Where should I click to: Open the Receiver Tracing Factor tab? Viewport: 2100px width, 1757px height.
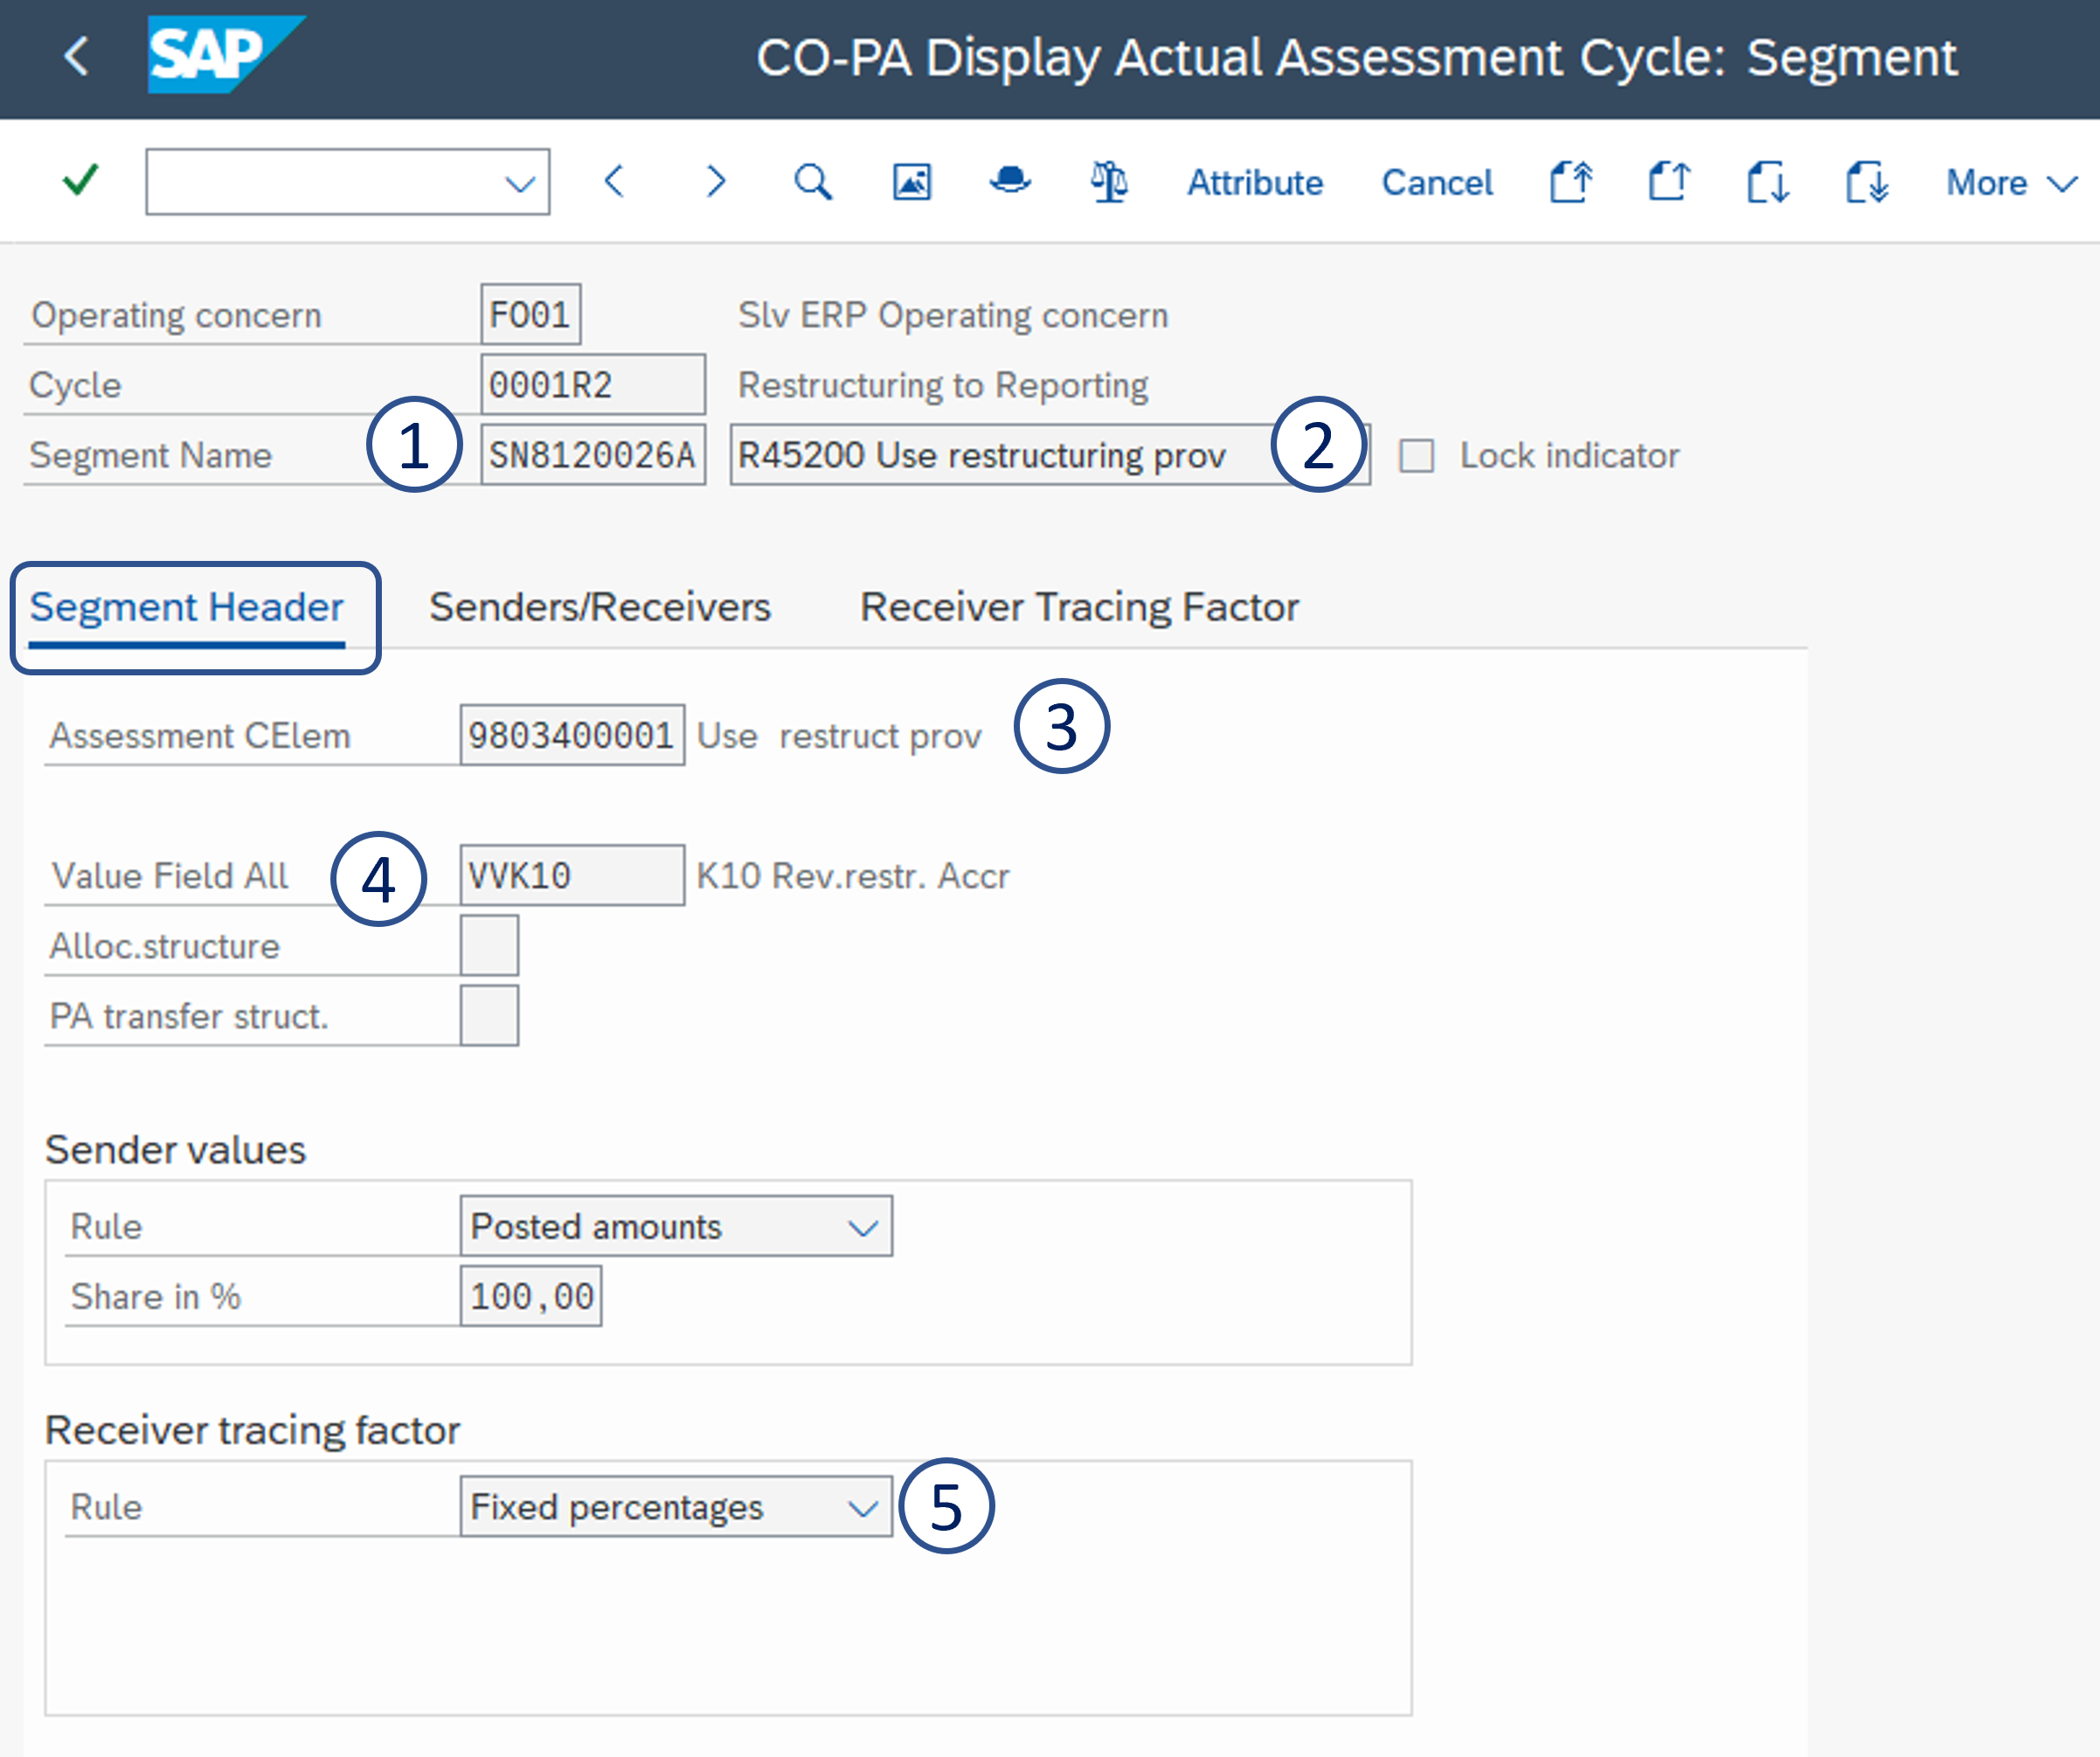1079,607
